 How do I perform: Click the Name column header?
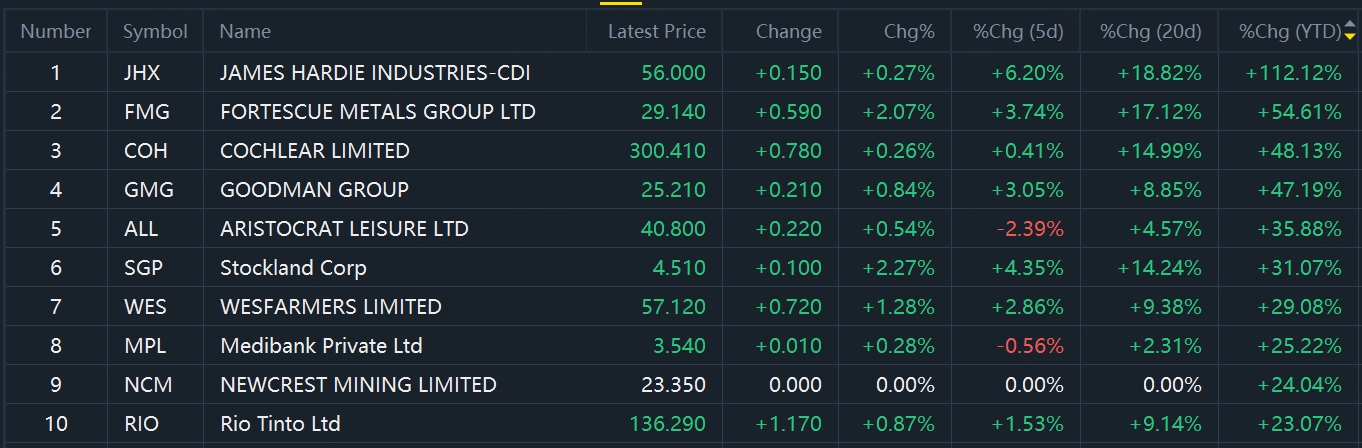click(245, 32)
